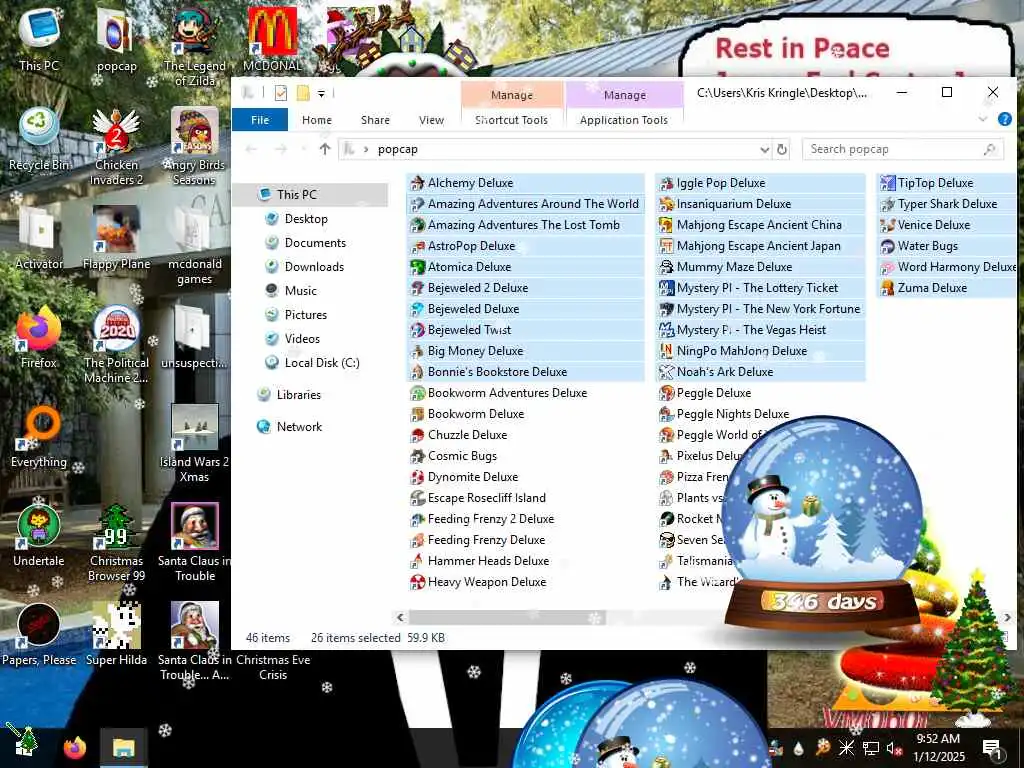Open the notification center icon
Image resolution: width=1024 pixels, height=768 pixels.
coord(991,747)
